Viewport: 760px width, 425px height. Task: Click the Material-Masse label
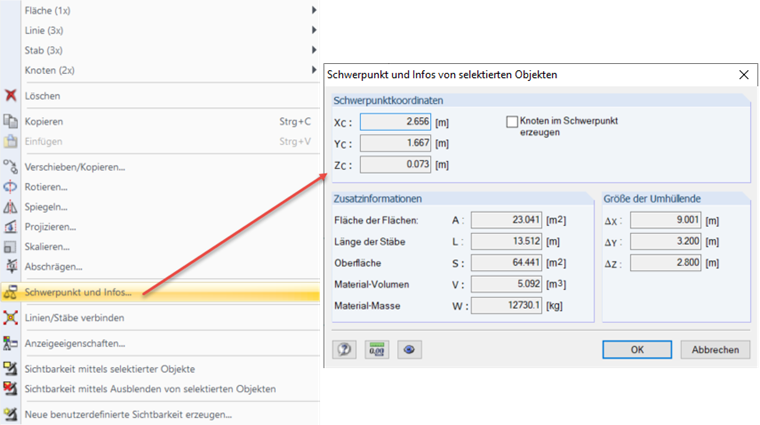point(367,306)
